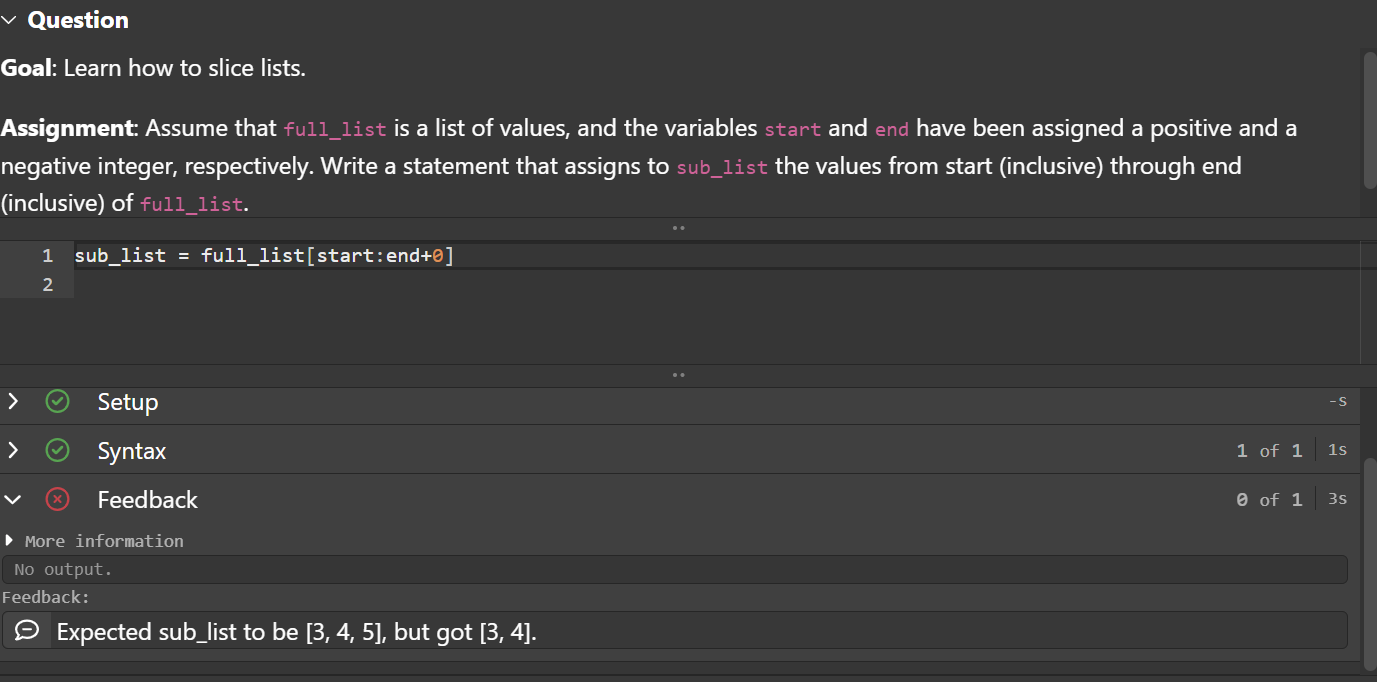Click the green checkmark icon beside Syntax
Screen dimensions: 1377x682
click(x=57, y=450)
